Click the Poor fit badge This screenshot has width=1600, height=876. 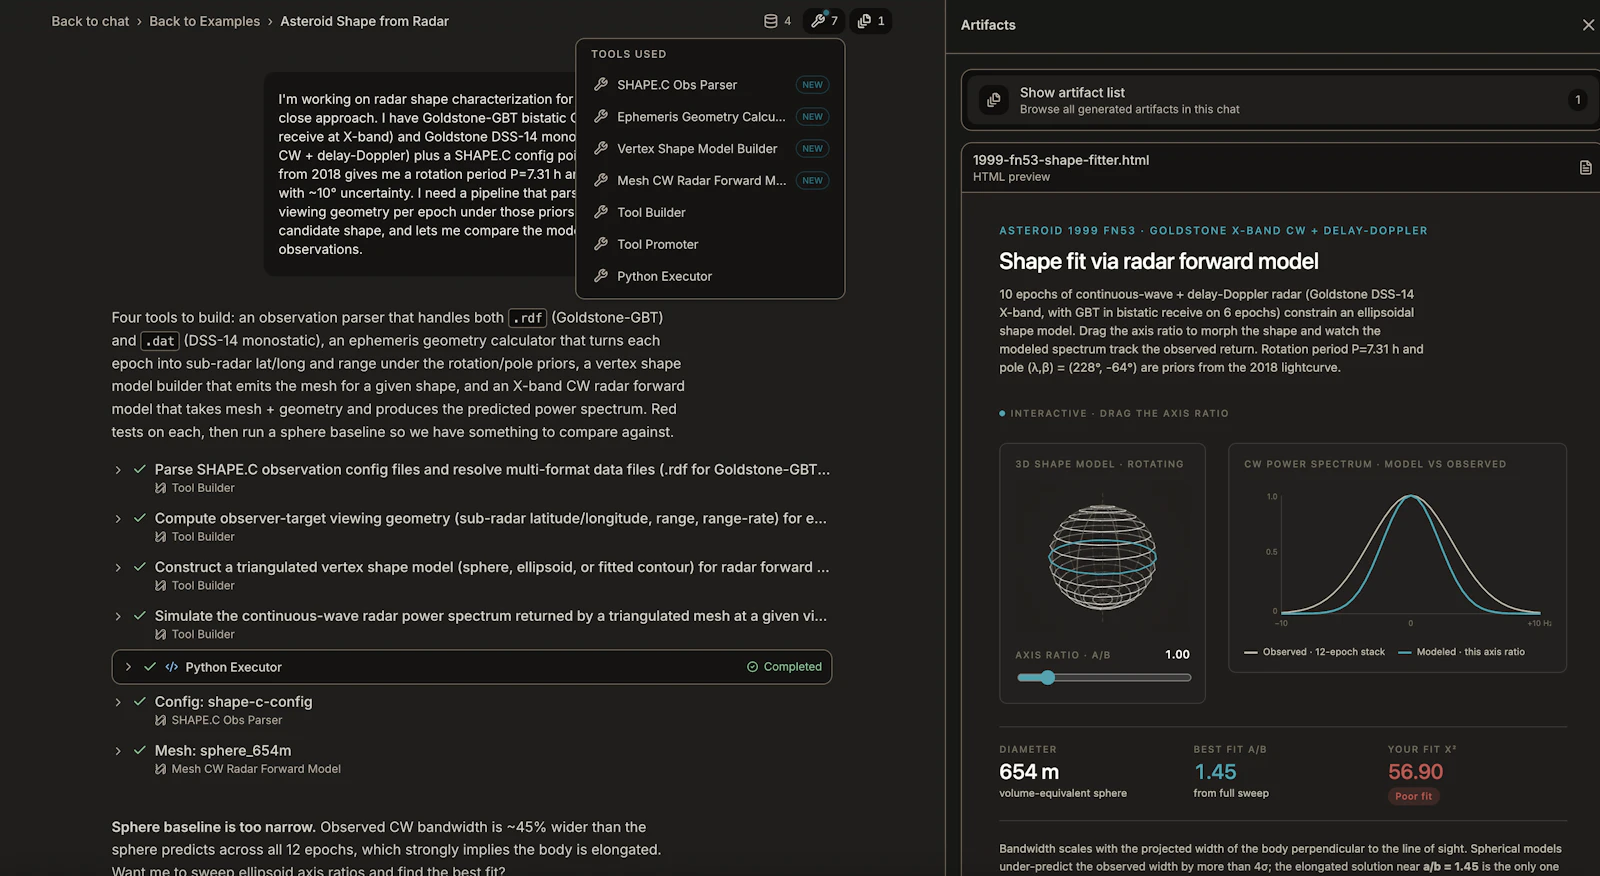[x=1413, y=797]
